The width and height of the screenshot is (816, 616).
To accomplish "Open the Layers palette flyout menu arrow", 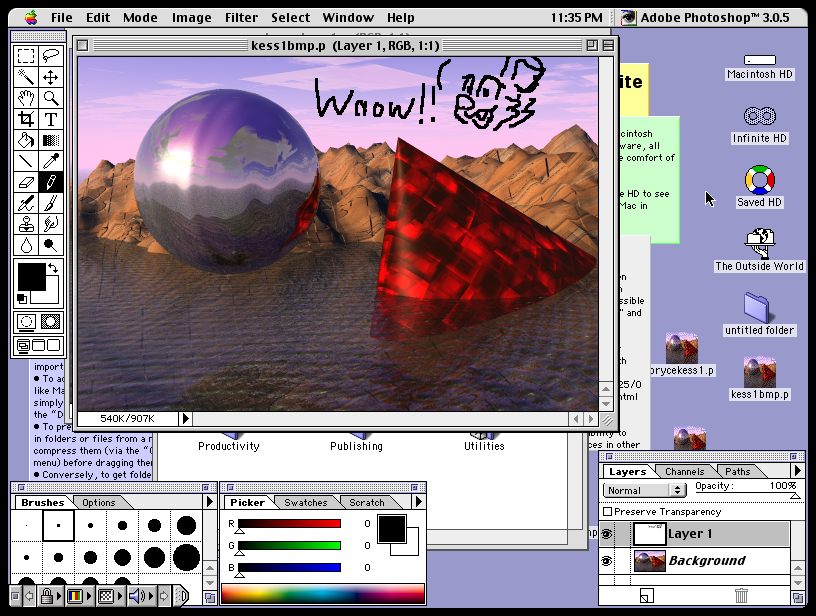I will (797, 470).
